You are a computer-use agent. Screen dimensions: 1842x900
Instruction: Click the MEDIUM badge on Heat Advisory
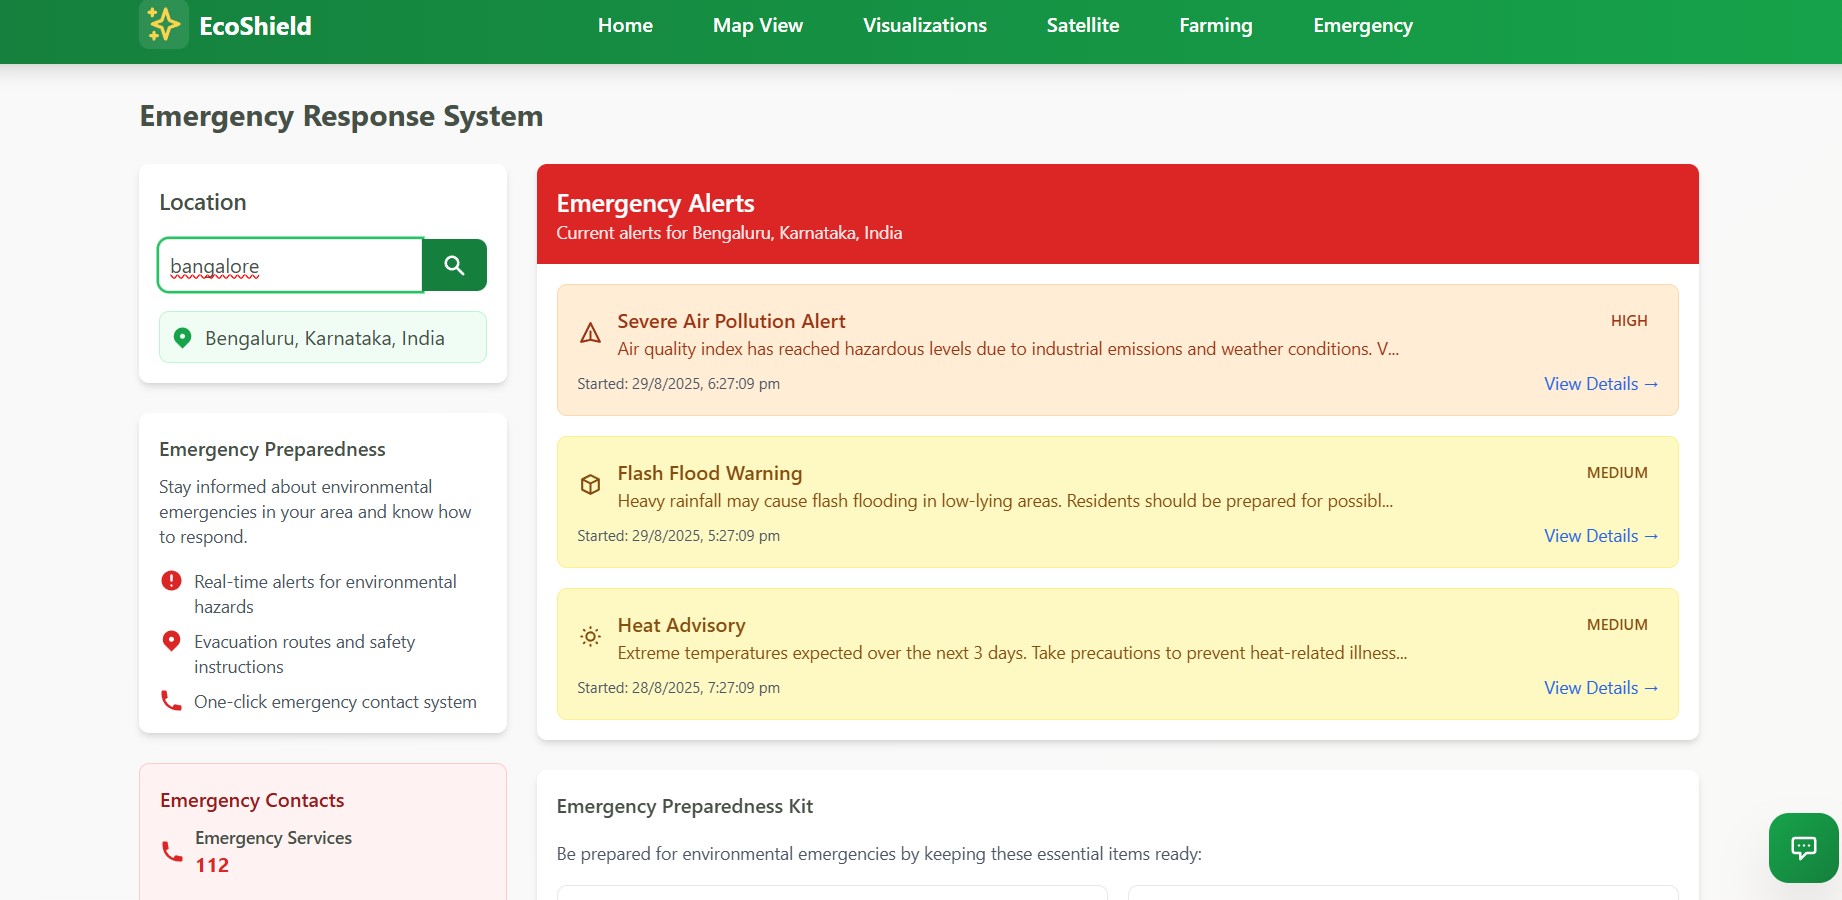coord(1617,625)
